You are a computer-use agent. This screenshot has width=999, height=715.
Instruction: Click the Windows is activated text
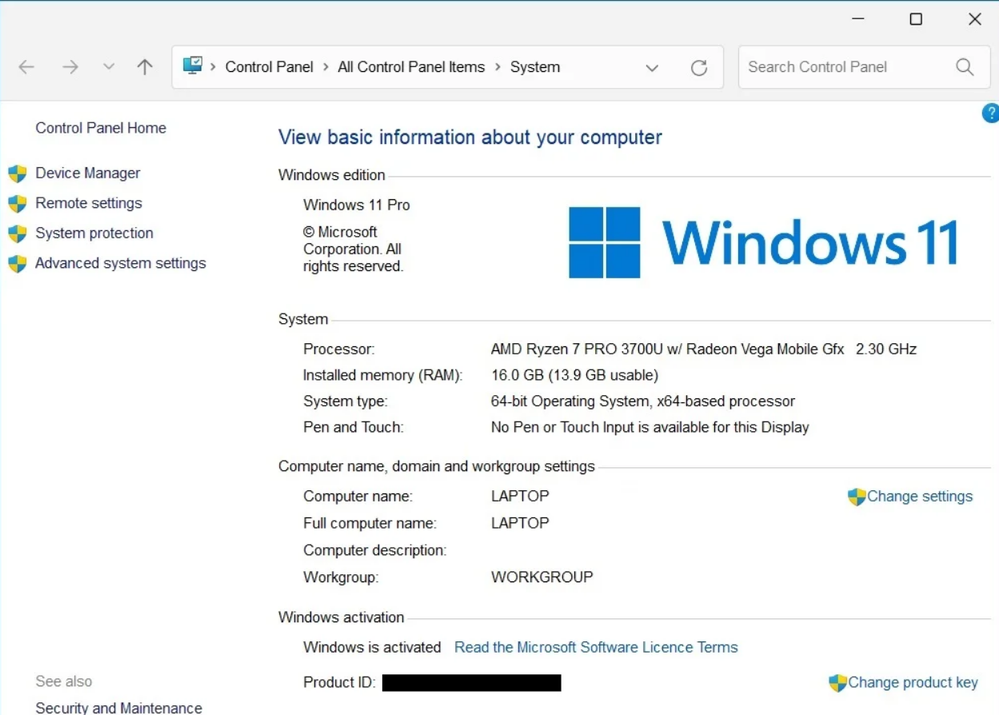tap(371, 647)
